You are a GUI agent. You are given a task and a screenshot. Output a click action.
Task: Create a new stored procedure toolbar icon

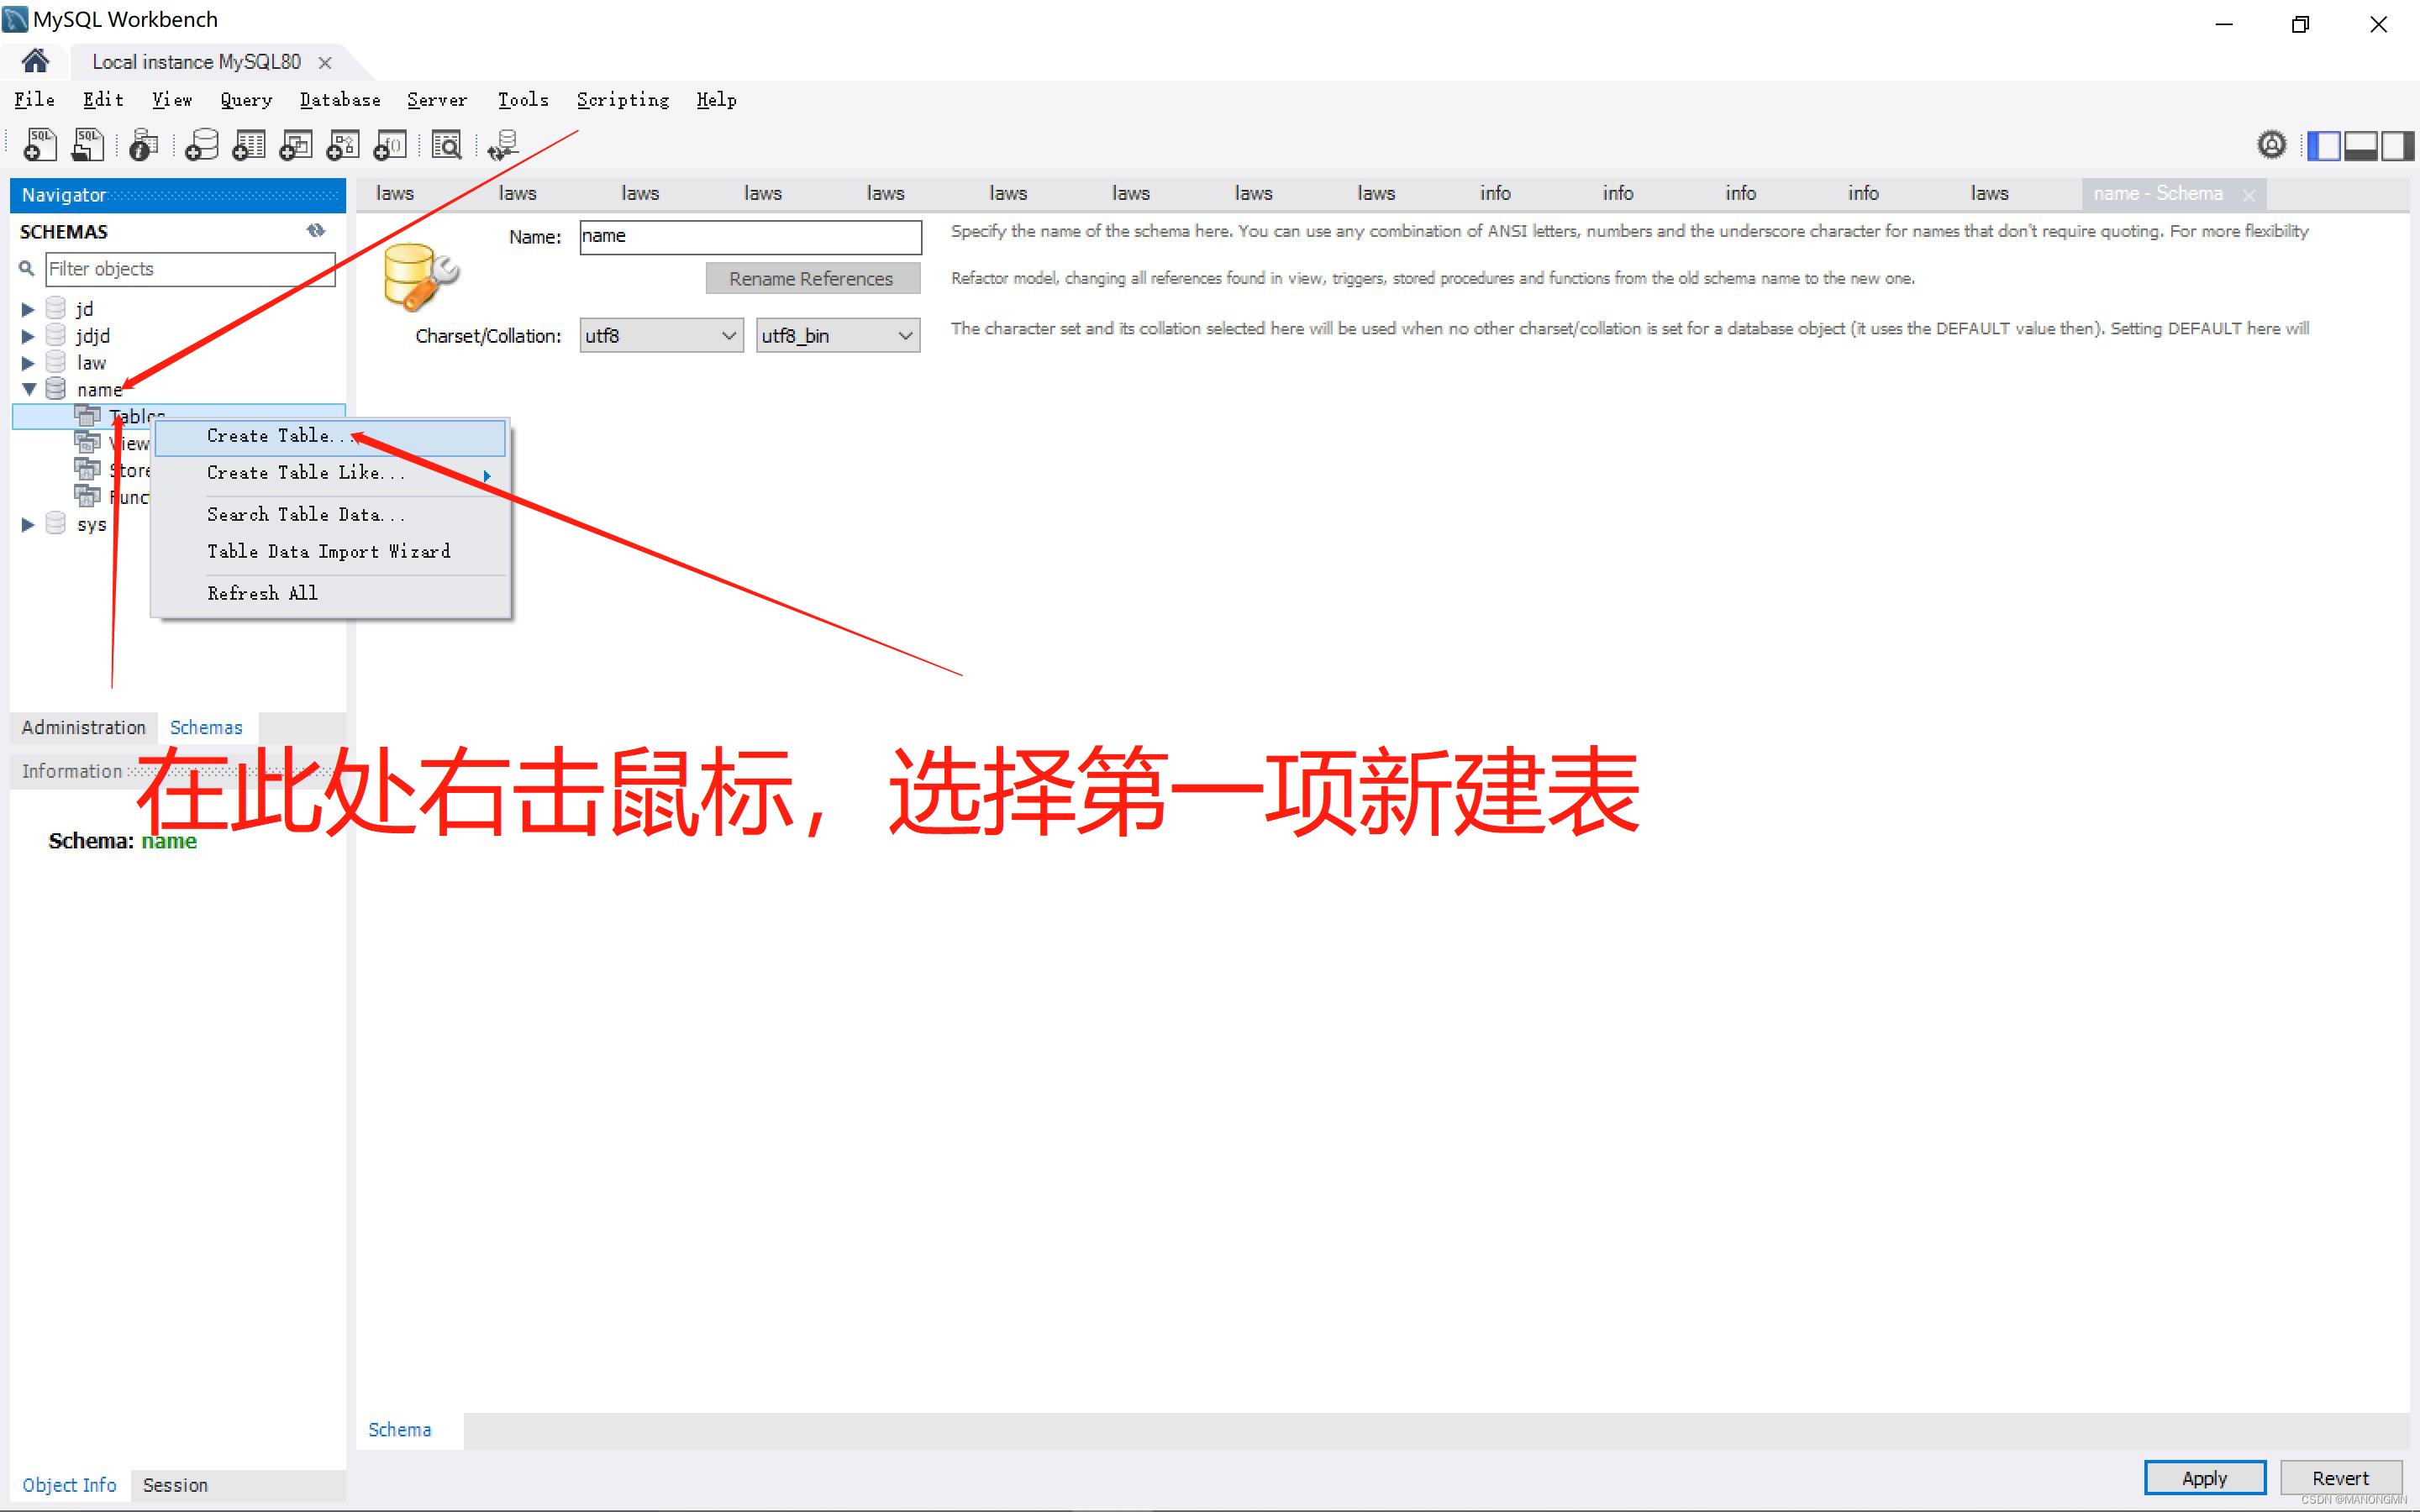(x=343, y=145)
